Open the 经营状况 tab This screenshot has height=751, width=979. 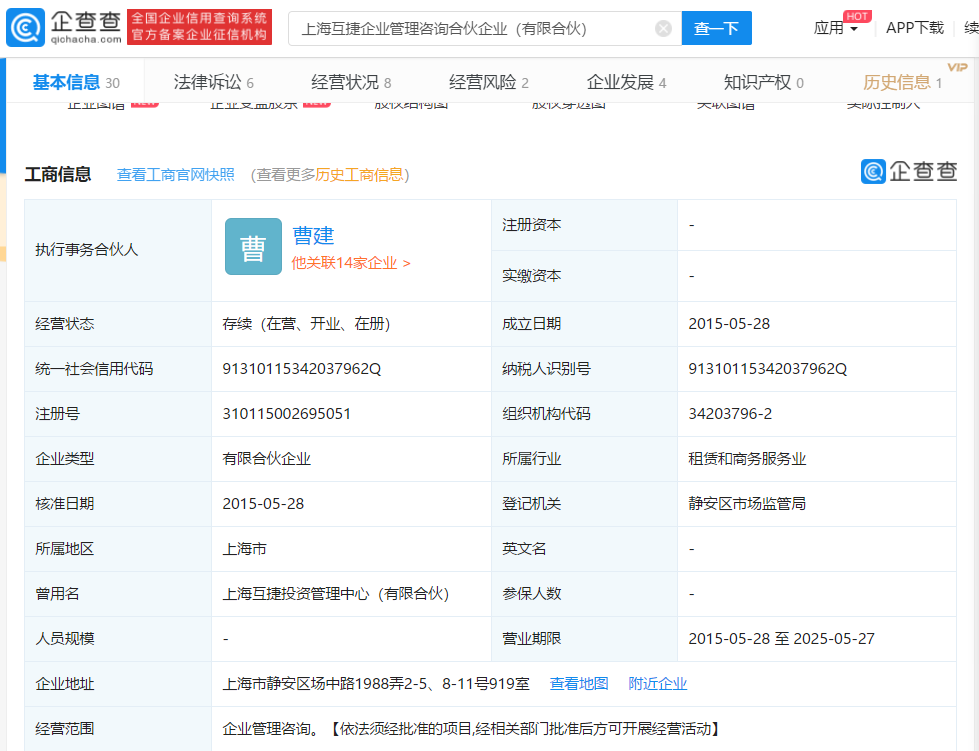(x=351, y=82)
